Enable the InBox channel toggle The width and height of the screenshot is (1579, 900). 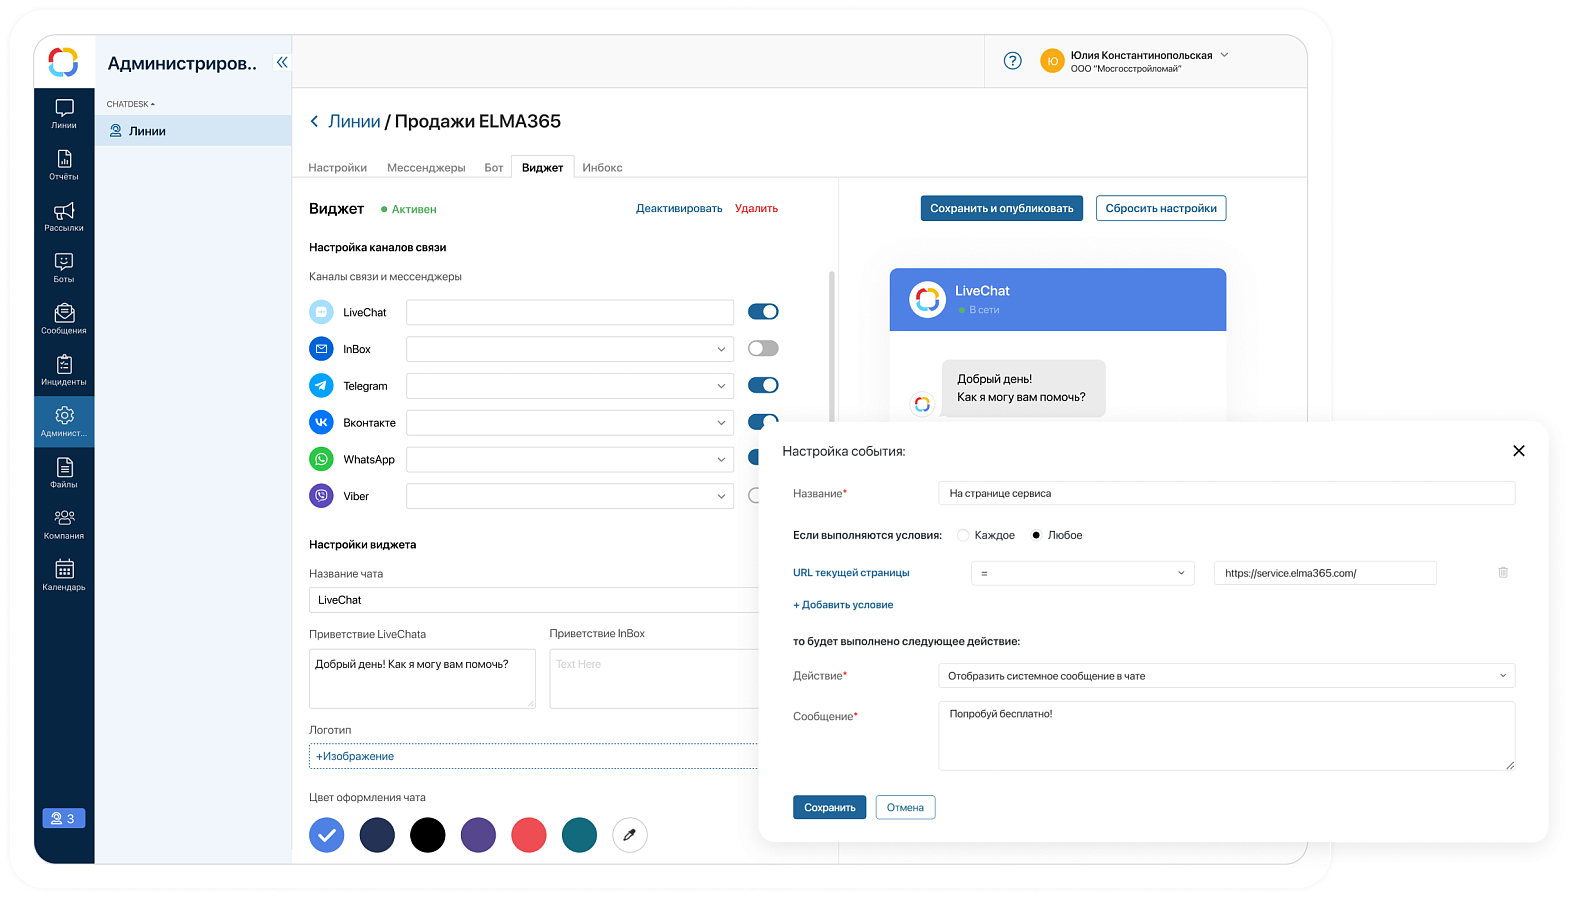pyautogui.click(x=763, y=349)
